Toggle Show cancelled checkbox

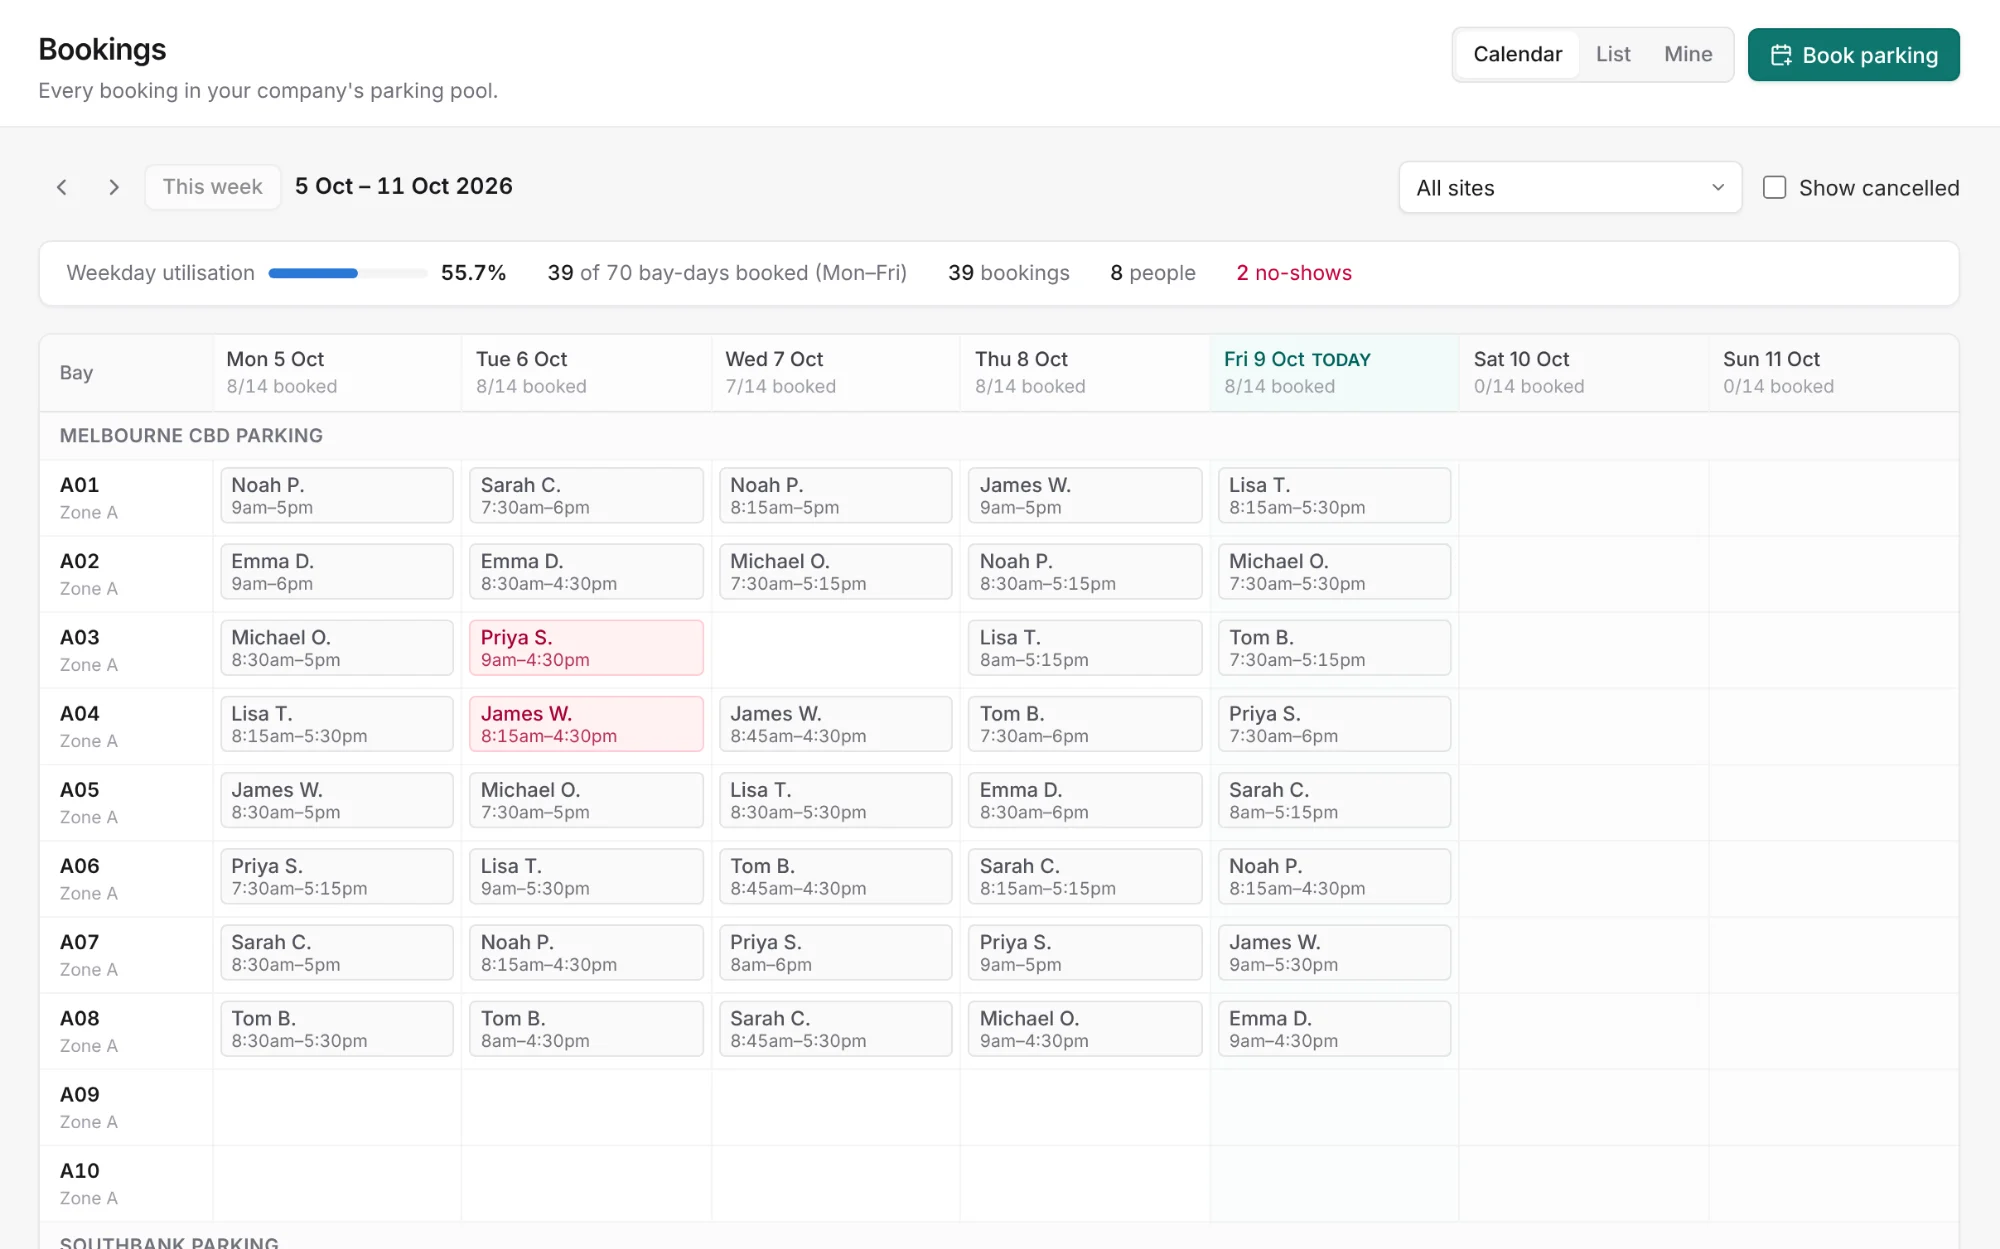coord(1774,187)
